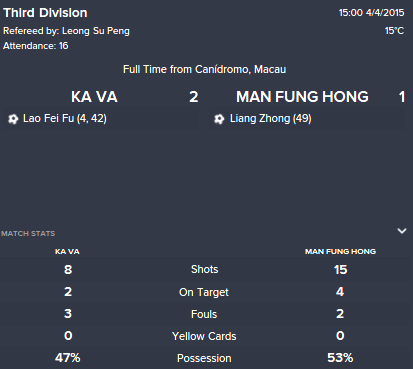413x369 pixels.
Task: Collapse the Match Stats section chevron
Action: [x=402, y=231]
